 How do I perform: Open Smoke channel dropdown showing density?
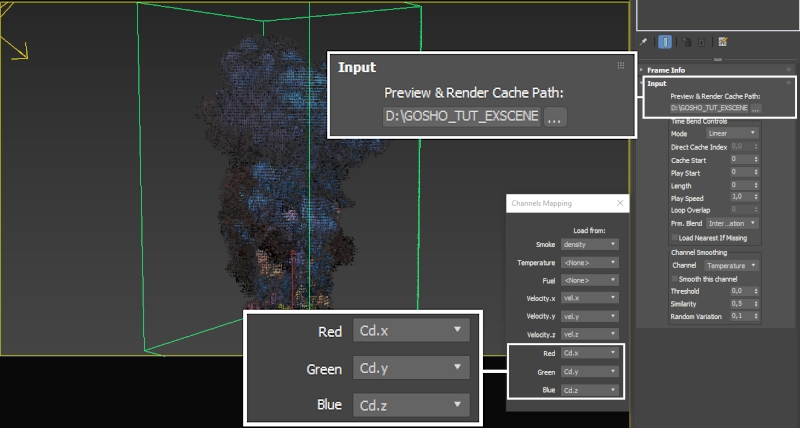point(590,244)
